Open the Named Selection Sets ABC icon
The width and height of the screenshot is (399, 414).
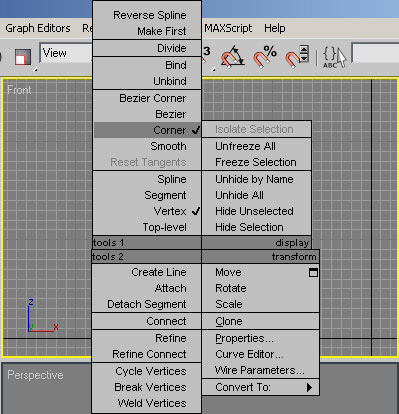point(334,57)
